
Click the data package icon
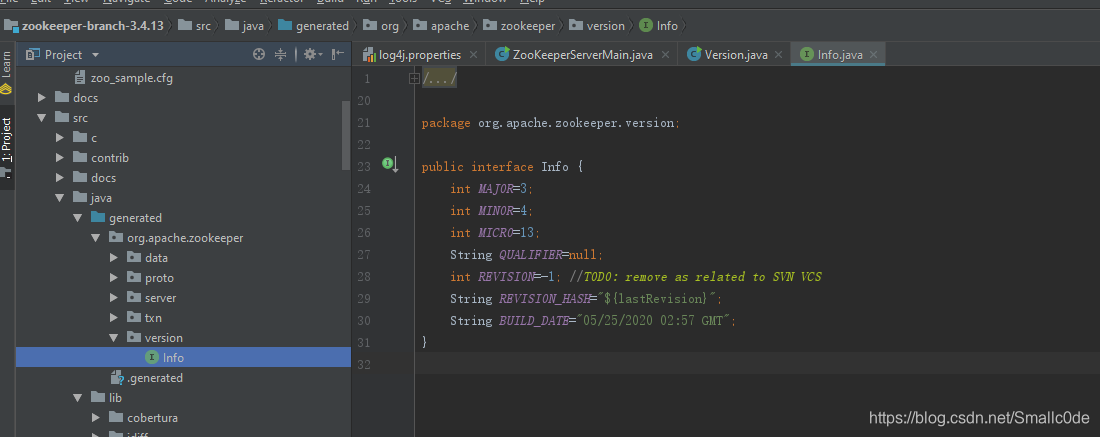134,257
